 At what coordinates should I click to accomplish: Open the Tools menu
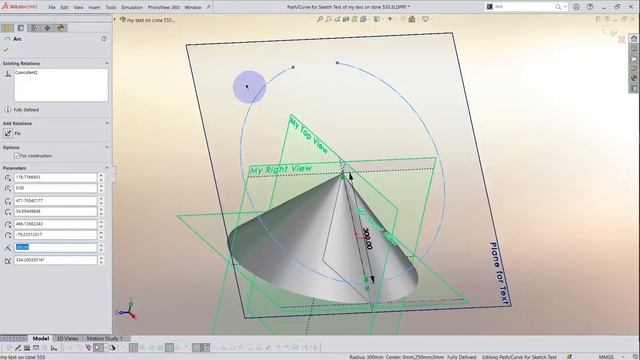[111, 7]
